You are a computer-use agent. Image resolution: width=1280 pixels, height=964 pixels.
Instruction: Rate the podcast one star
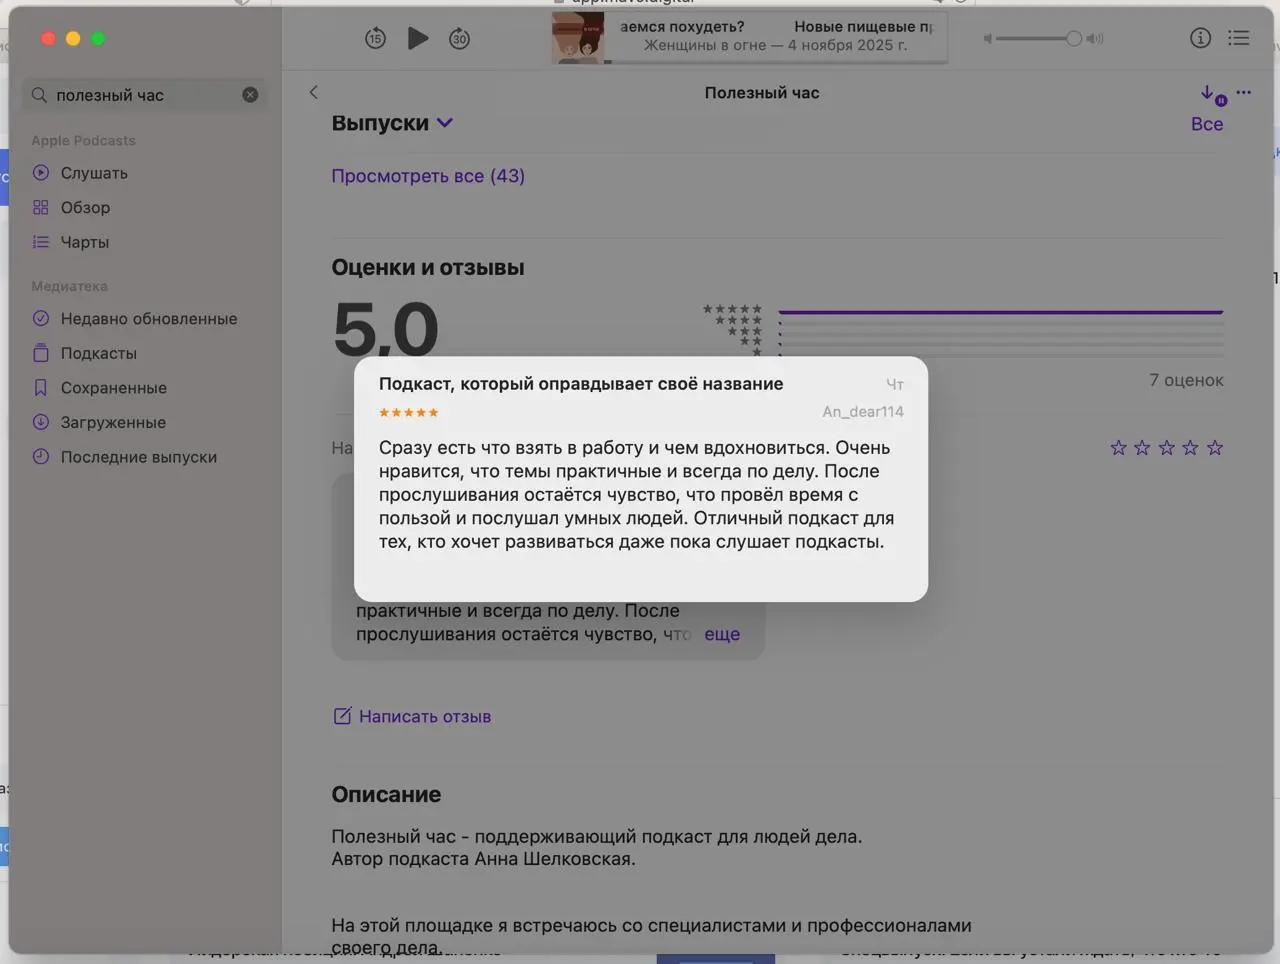pyautogui.click(x=1118, y=448)
